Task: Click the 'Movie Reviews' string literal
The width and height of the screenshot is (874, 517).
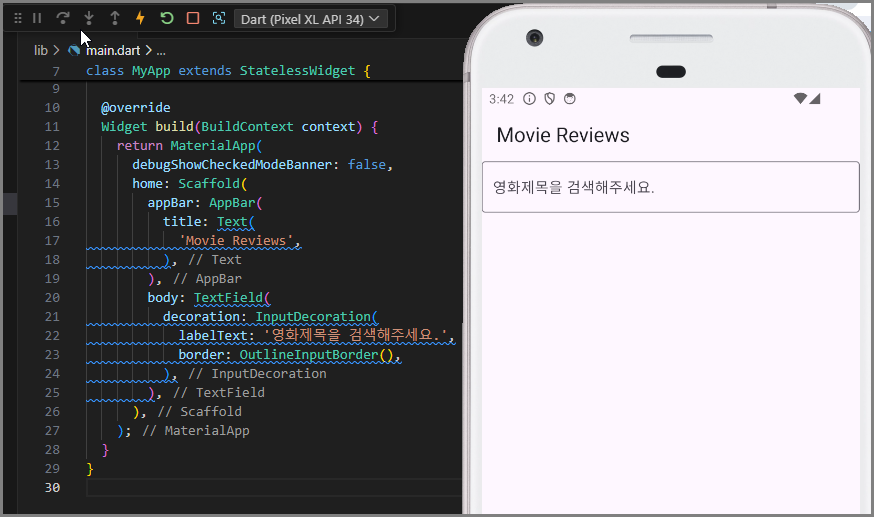Action: click(x=237, y=241)
